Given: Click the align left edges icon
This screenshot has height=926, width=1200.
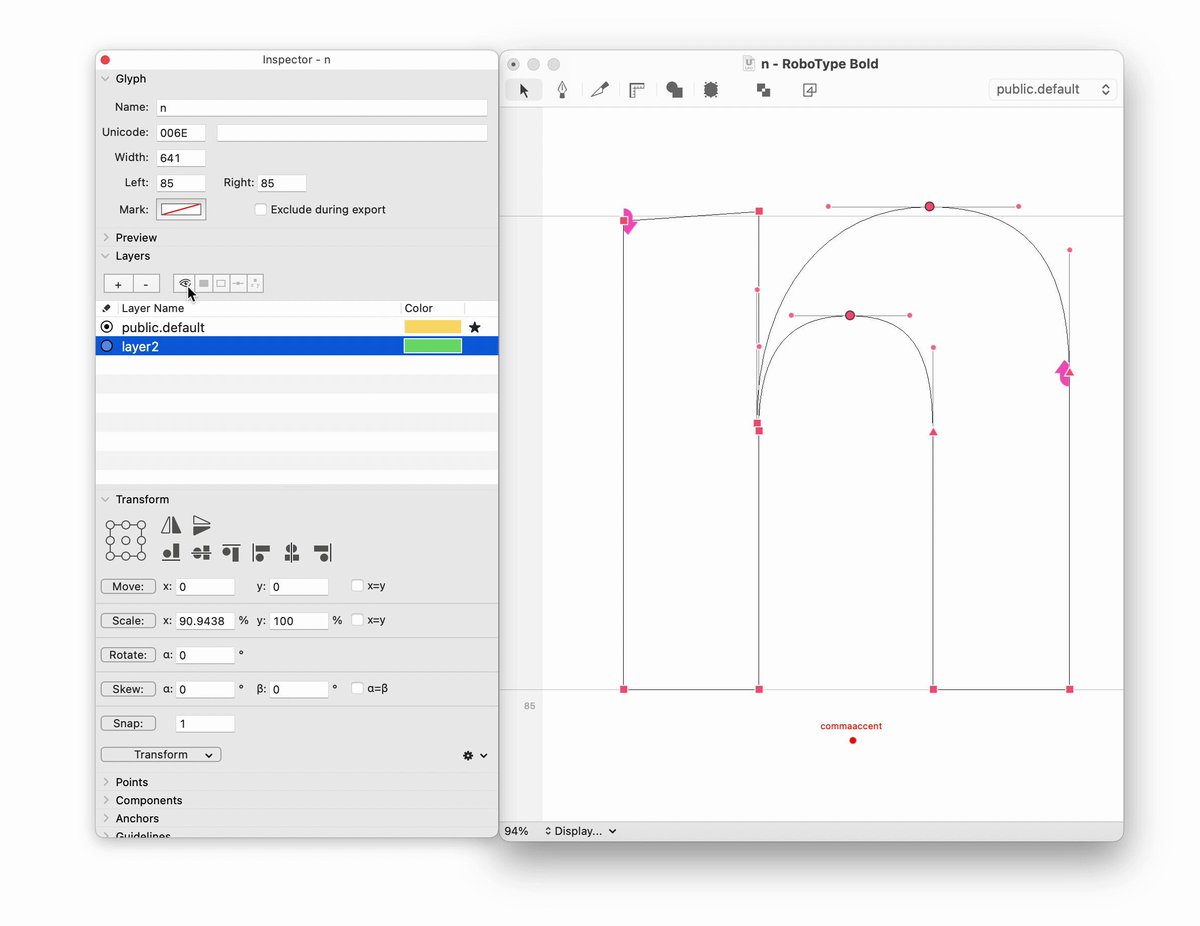Looking at the screenshot, I should [x=262, y=551].
